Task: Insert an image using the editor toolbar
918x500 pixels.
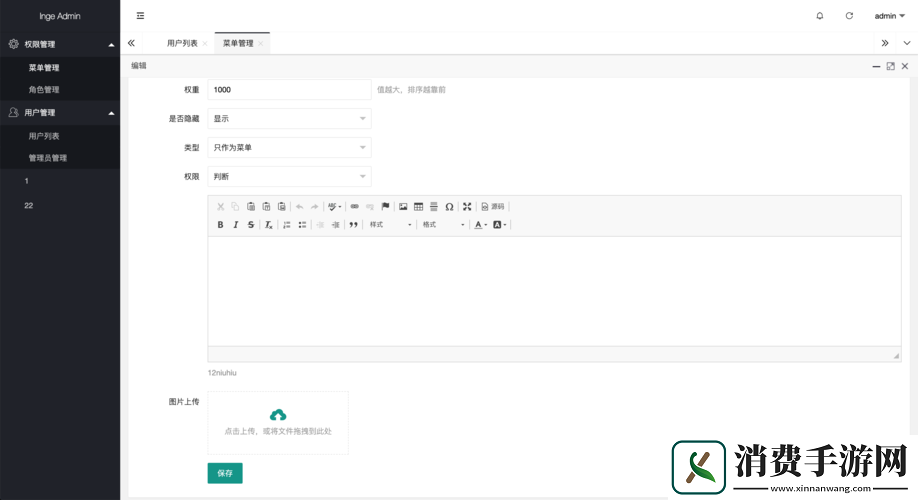Action: point(403,207)
